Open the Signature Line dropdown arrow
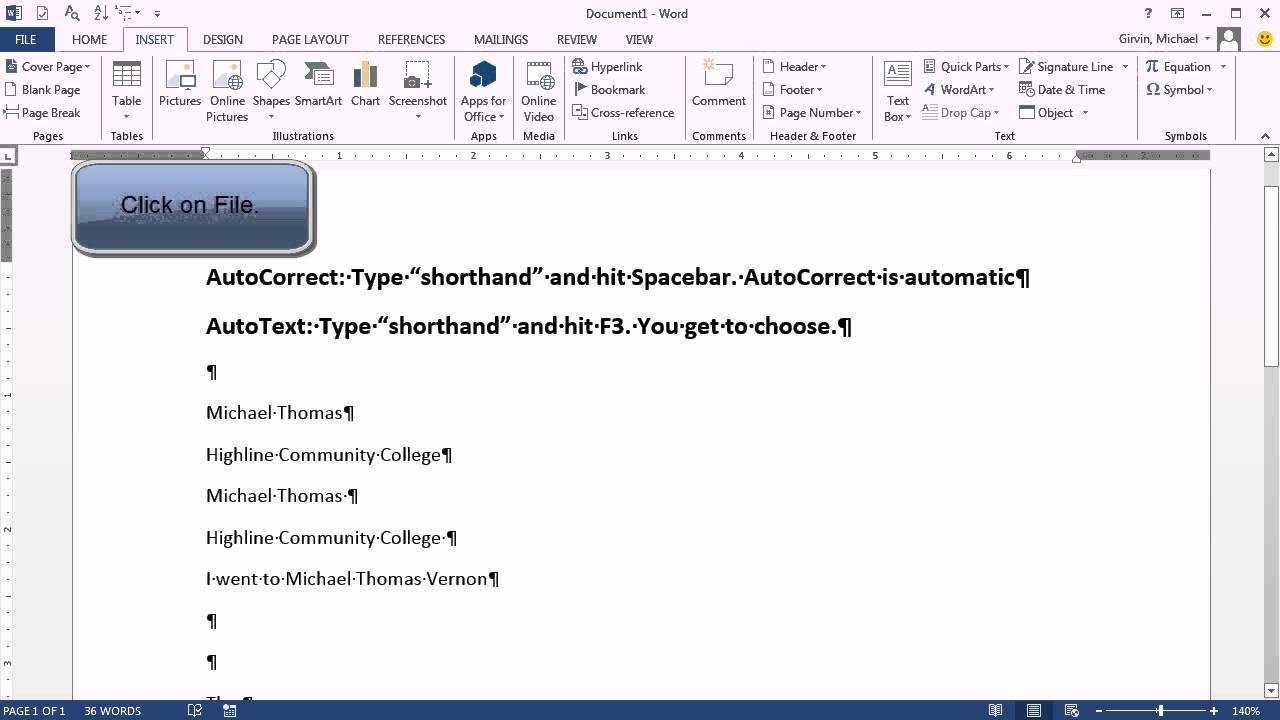 (x=1125, y=66)
